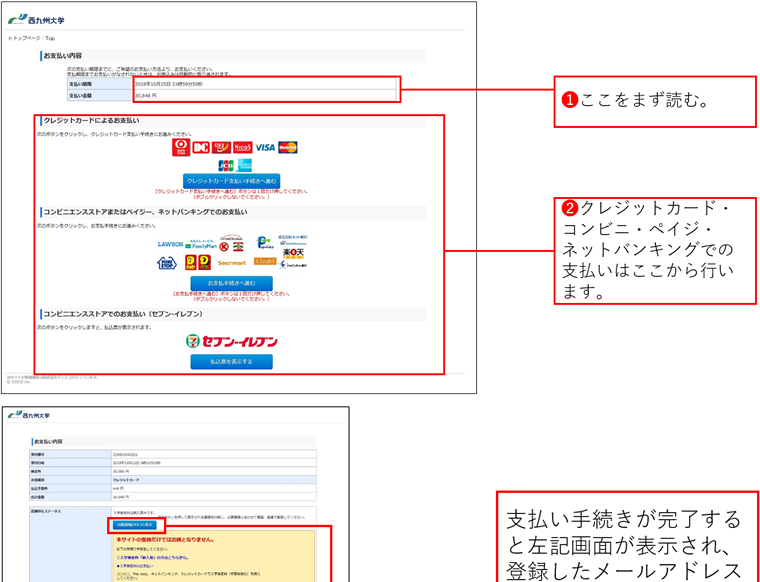Click the 住信SBIネット銀行 logo
The image size is (760, 582).
(x=293, y=239)
